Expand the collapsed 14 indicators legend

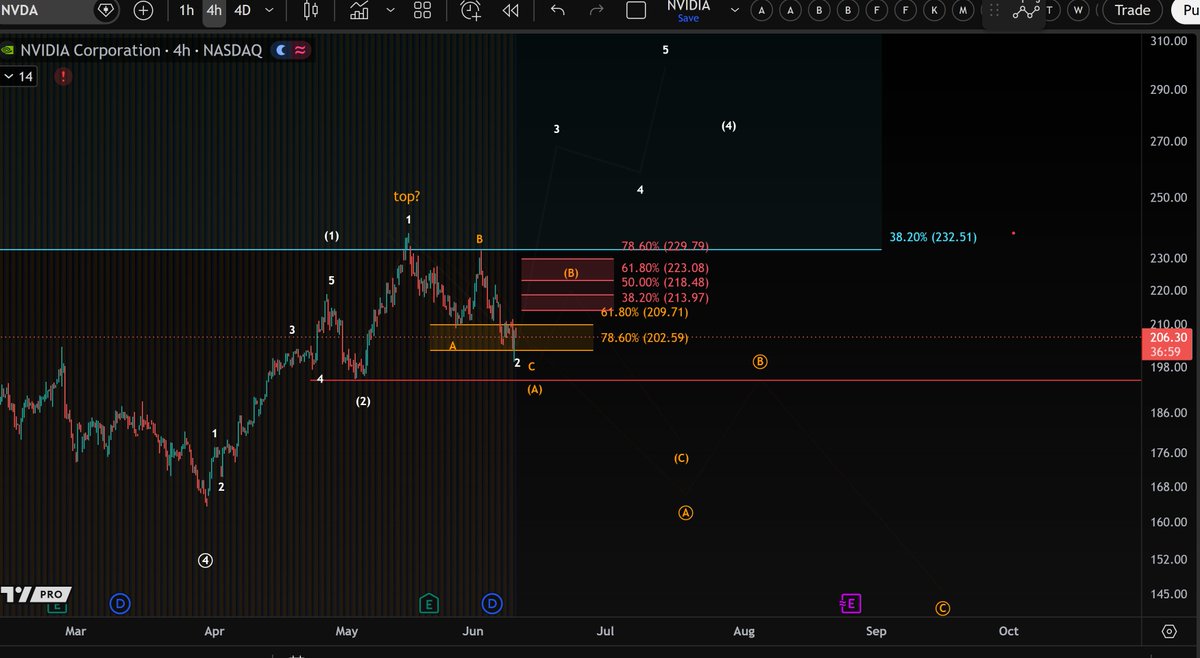pos(19,76)
